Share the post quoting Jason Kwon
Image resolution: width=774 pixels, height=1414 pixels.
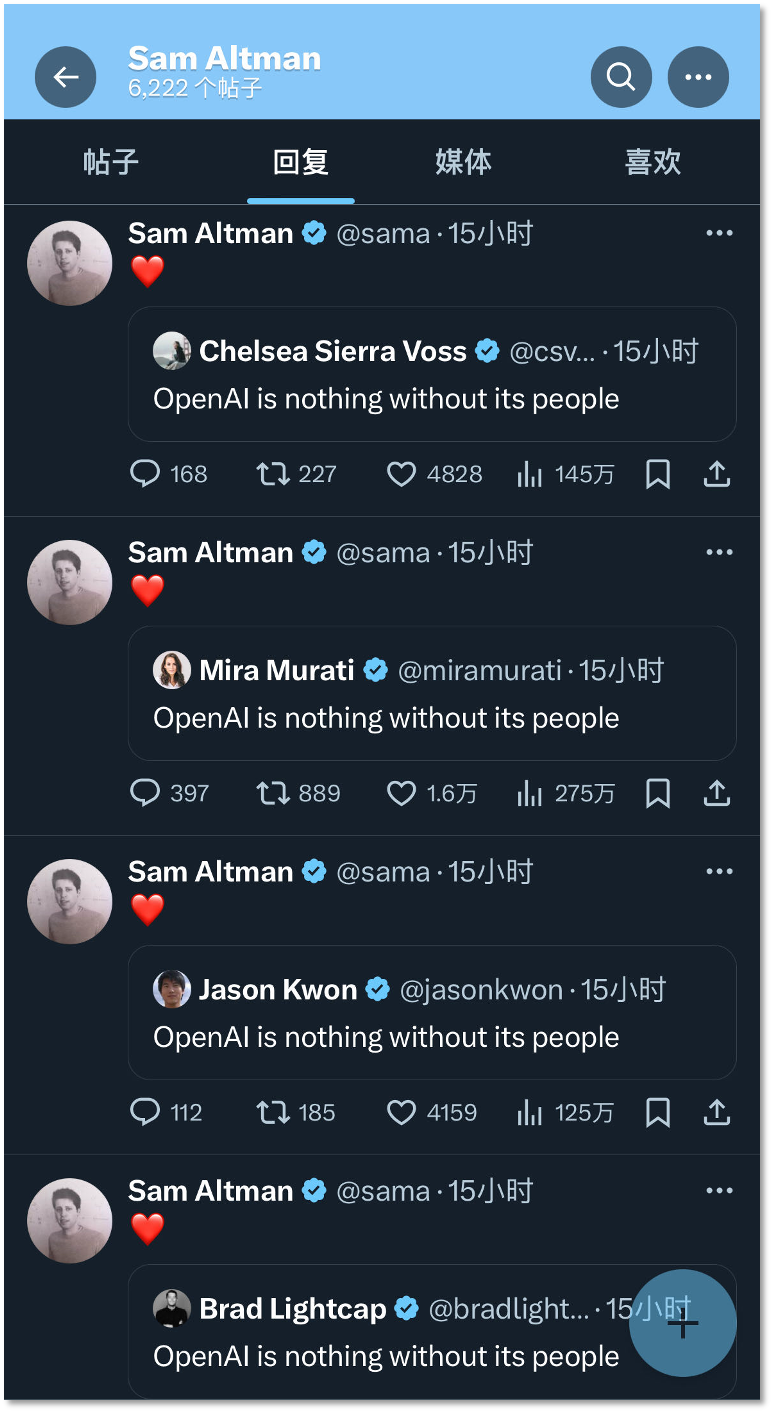[x=717, y=1112]
